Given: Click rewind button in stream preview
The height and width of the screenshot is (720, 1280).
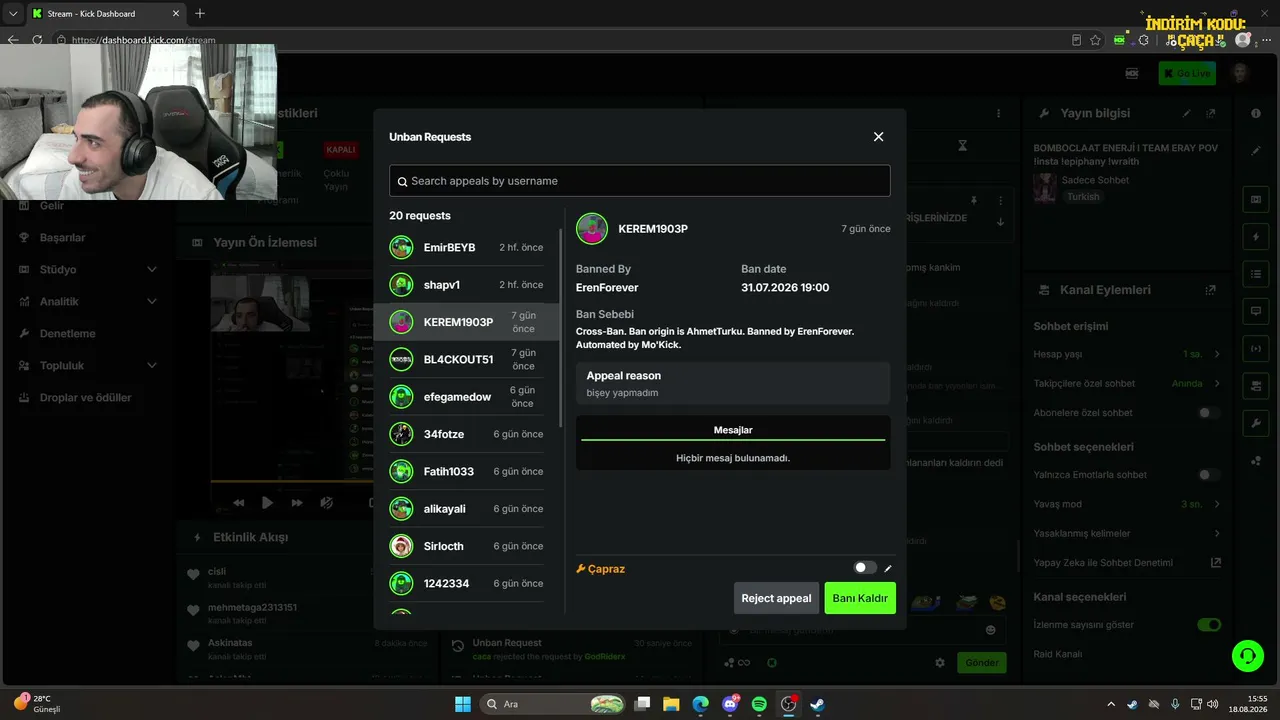Looking at the screenshot, I should click(238, 503).
